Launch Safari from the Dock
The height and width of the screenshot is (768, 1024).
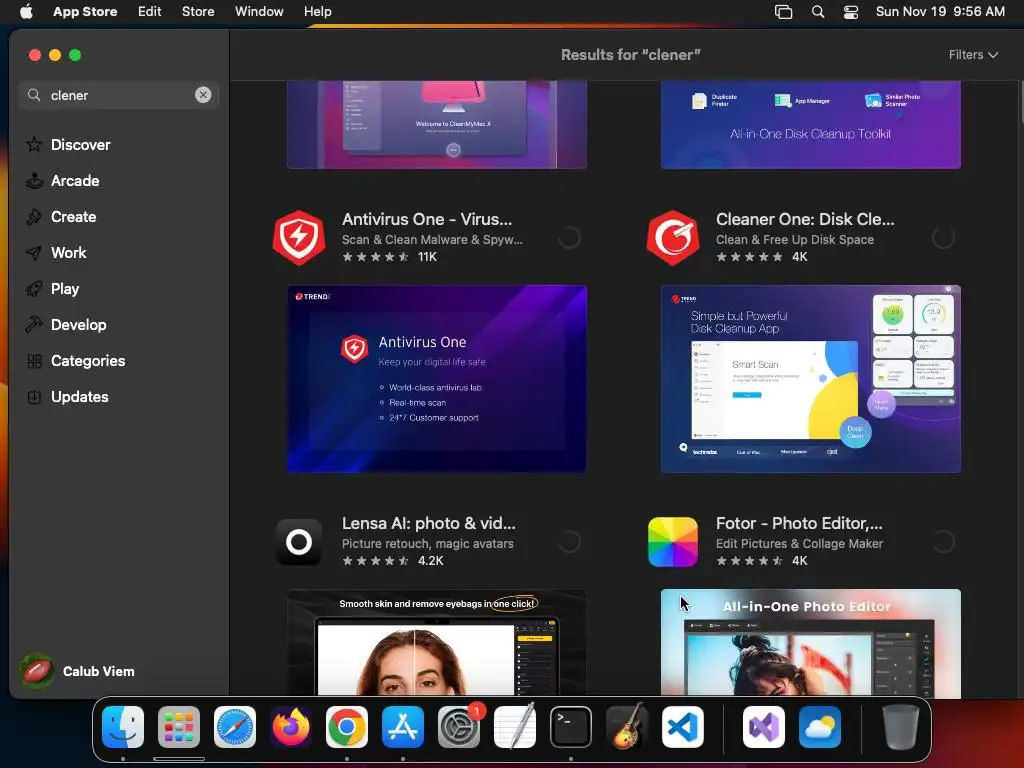click(235, 727)
